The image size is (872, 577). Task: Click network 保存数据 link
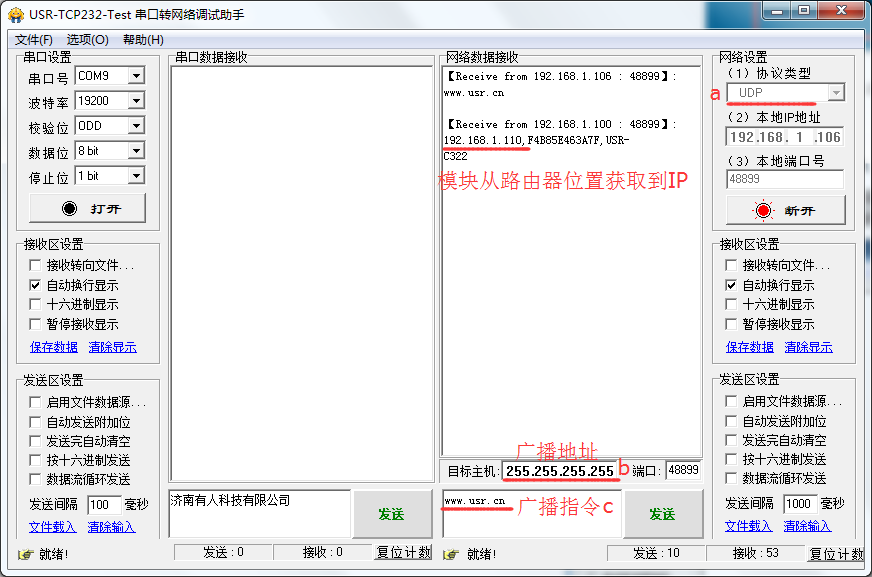point(749,347)
